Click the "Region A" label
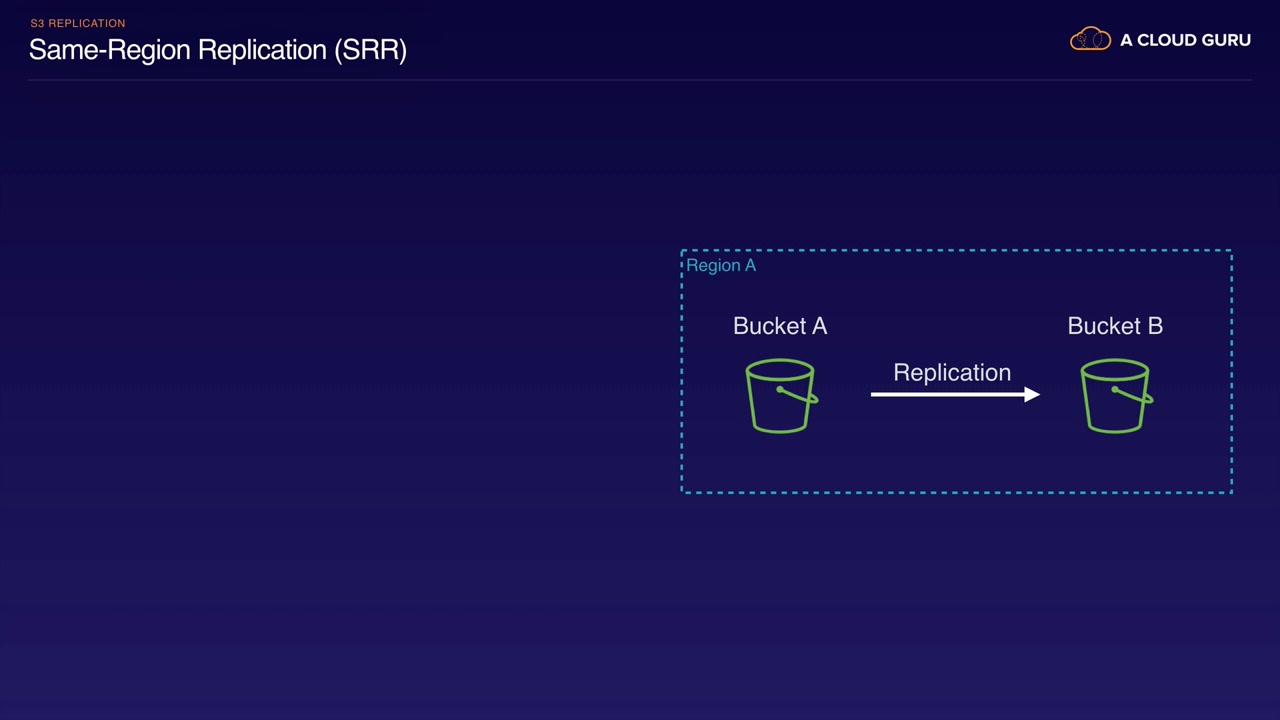Screen dimensions: 1280x720 pos(721,265)
